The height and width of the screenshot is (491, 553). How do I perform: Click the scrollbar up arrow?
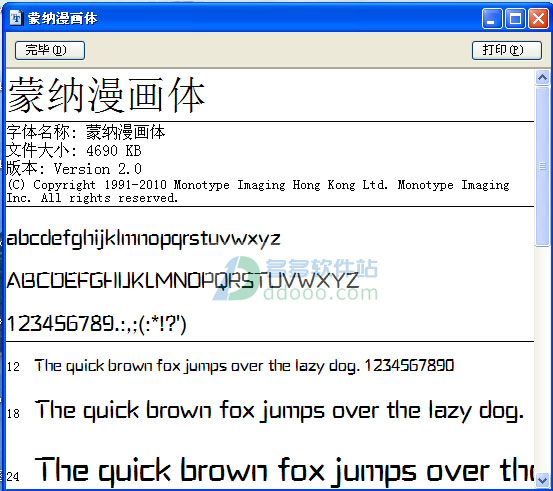point(542,77)
